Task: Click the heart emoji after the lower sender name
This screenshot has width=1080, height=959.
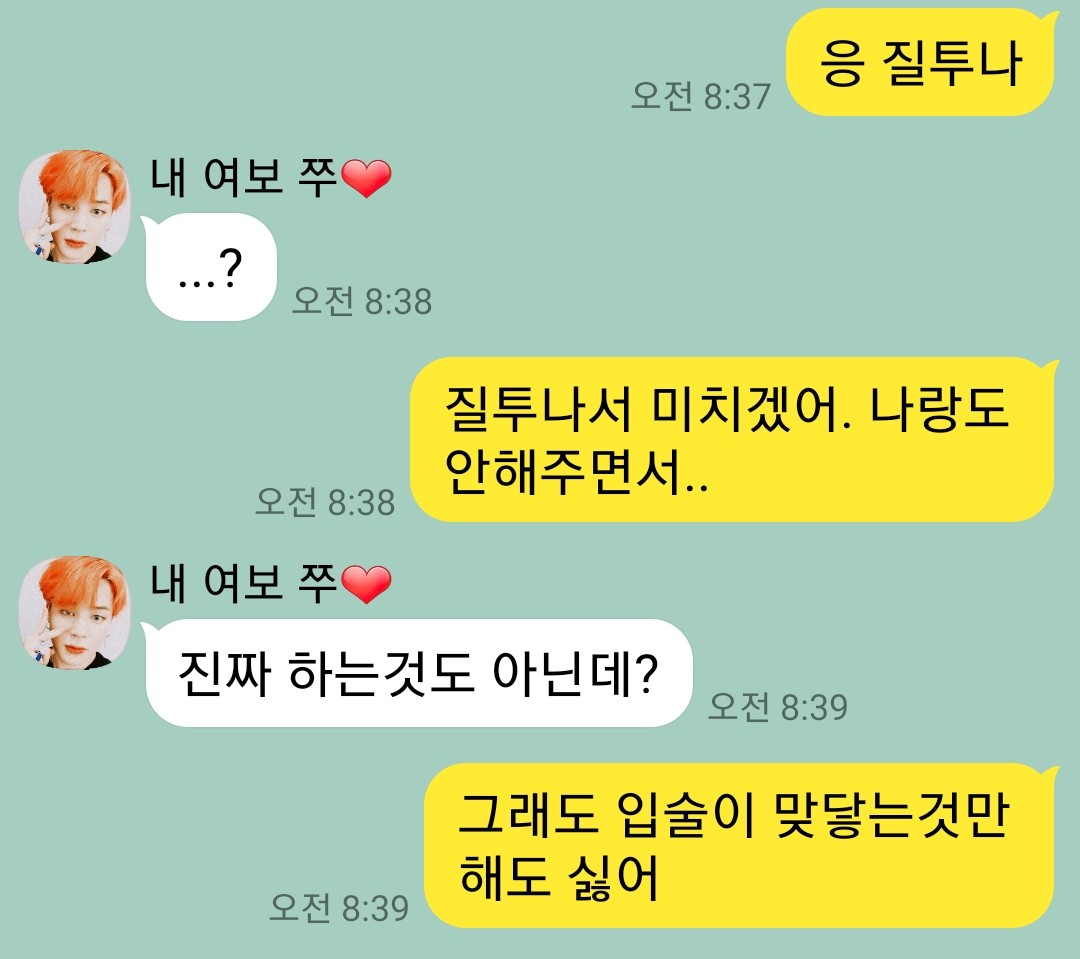Action: 366,584
